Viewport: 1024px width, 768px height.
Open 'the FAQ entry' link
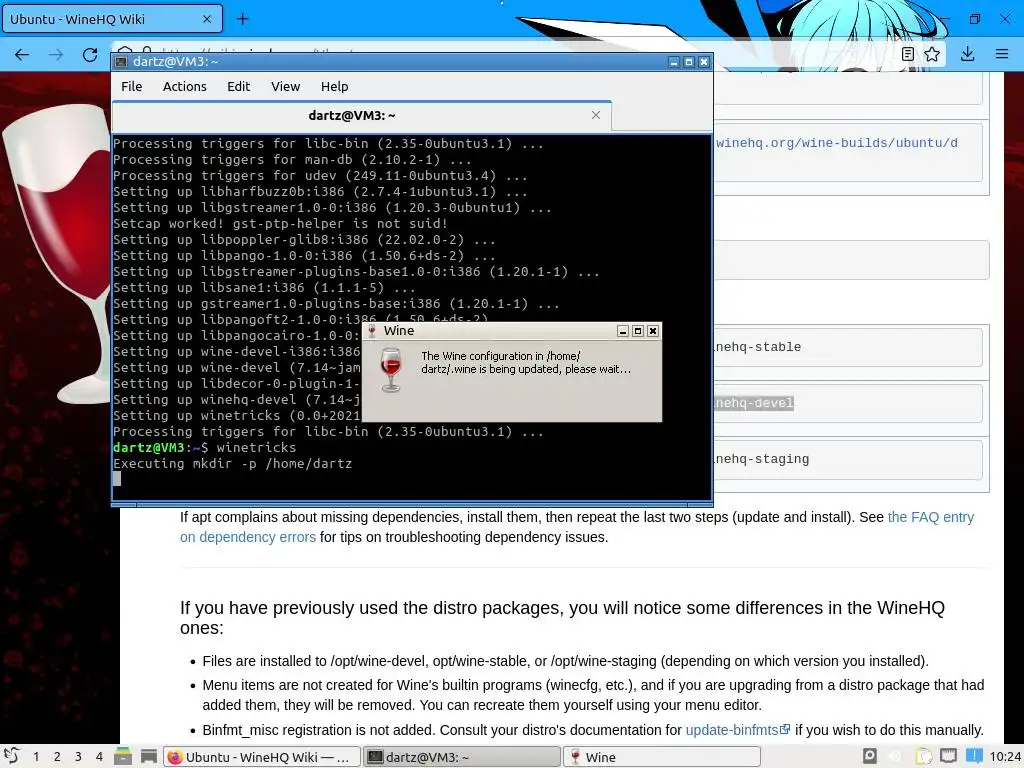(931, 517)
